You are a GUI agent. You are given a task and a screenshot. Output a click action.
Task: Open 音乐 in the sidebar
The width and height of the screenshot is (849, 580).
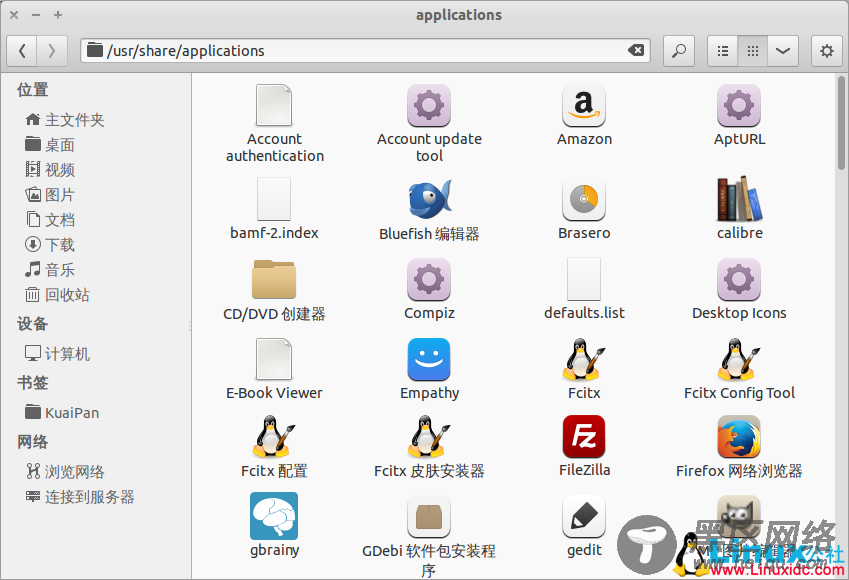tap(50, 269)
